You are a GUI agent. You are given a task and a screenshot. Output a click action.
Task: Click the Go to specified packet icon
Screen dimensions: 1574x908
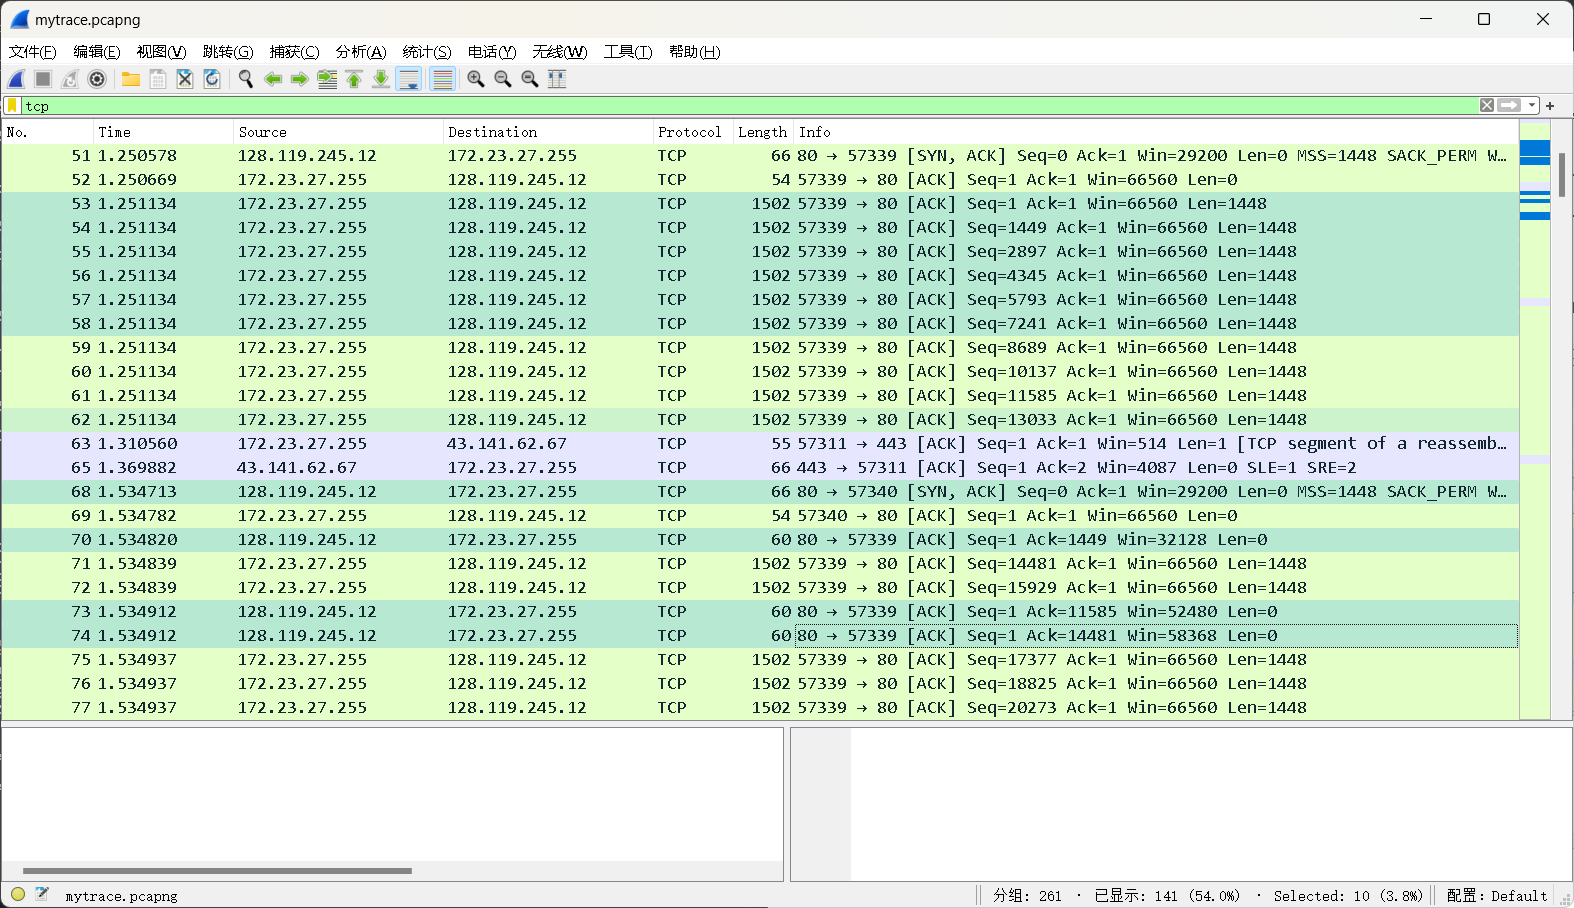point(327,79)
